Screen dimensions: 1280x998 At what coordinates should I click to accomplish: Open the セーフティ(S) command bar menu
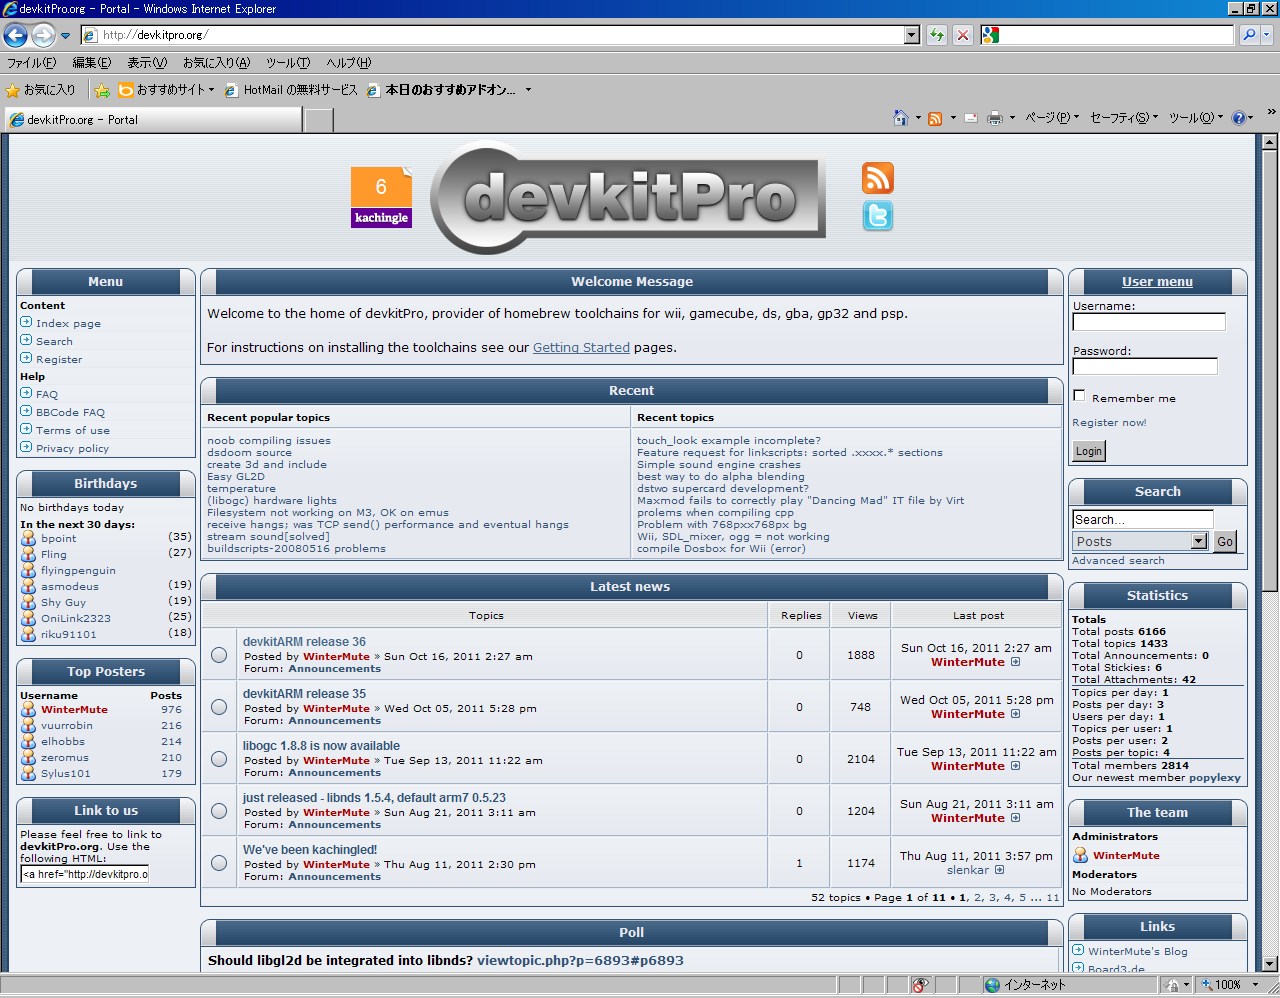[1124, 118]
